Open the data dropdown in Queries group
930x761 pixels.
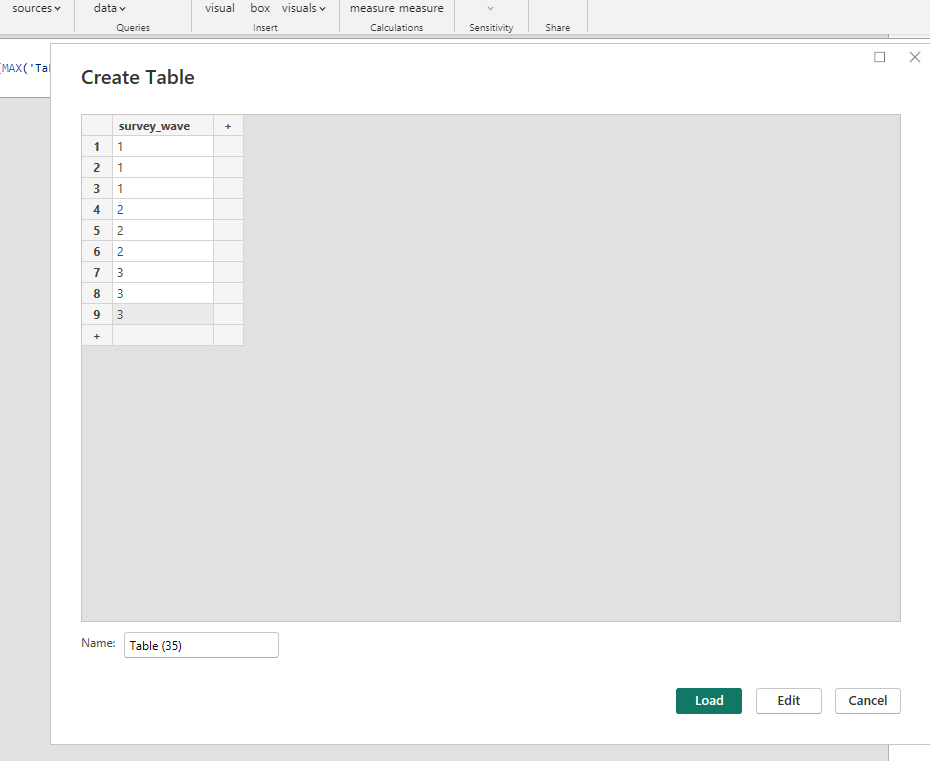point(110,8)
